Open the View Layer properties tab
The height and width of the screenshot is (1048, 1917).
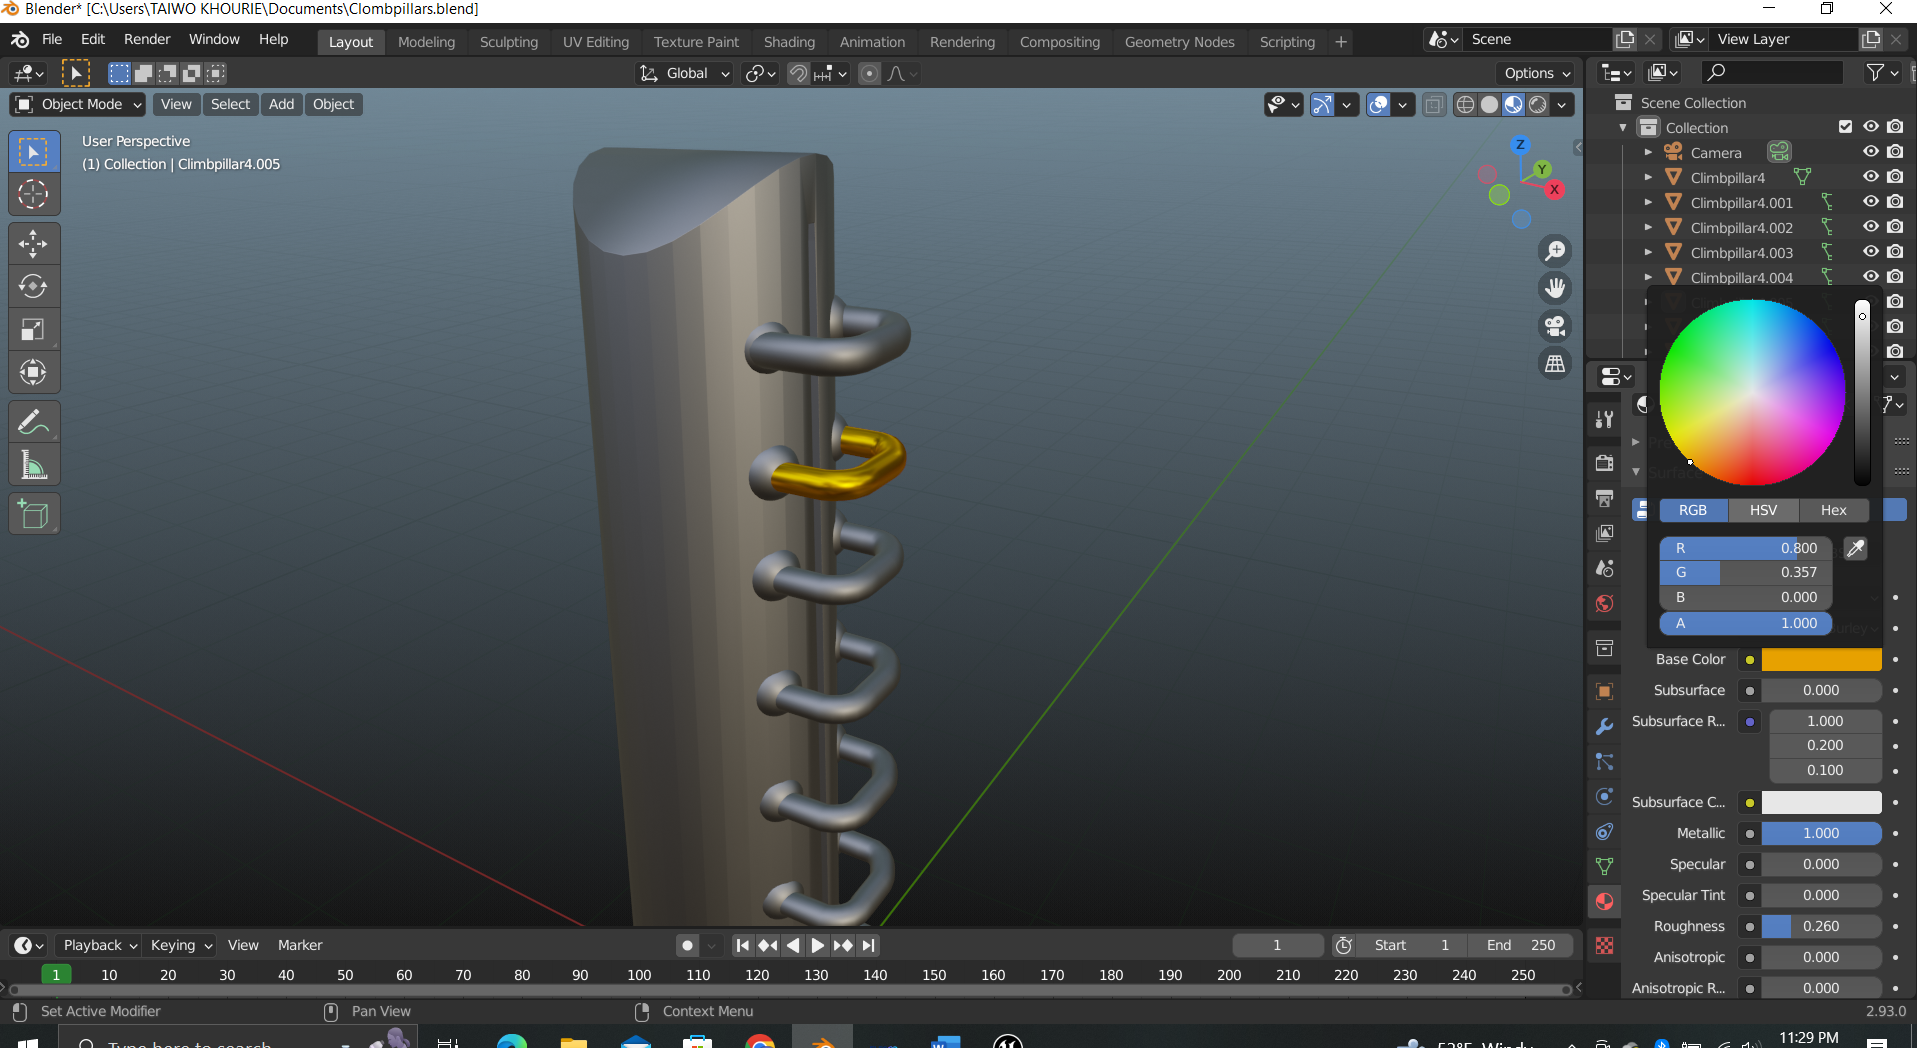1605,533
